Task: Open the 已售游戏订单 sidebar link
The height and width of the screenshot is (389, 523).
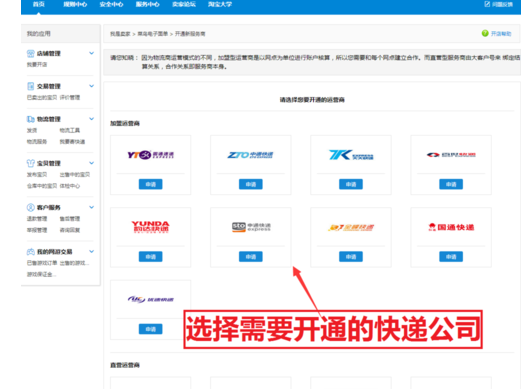Action: [42, 263]
